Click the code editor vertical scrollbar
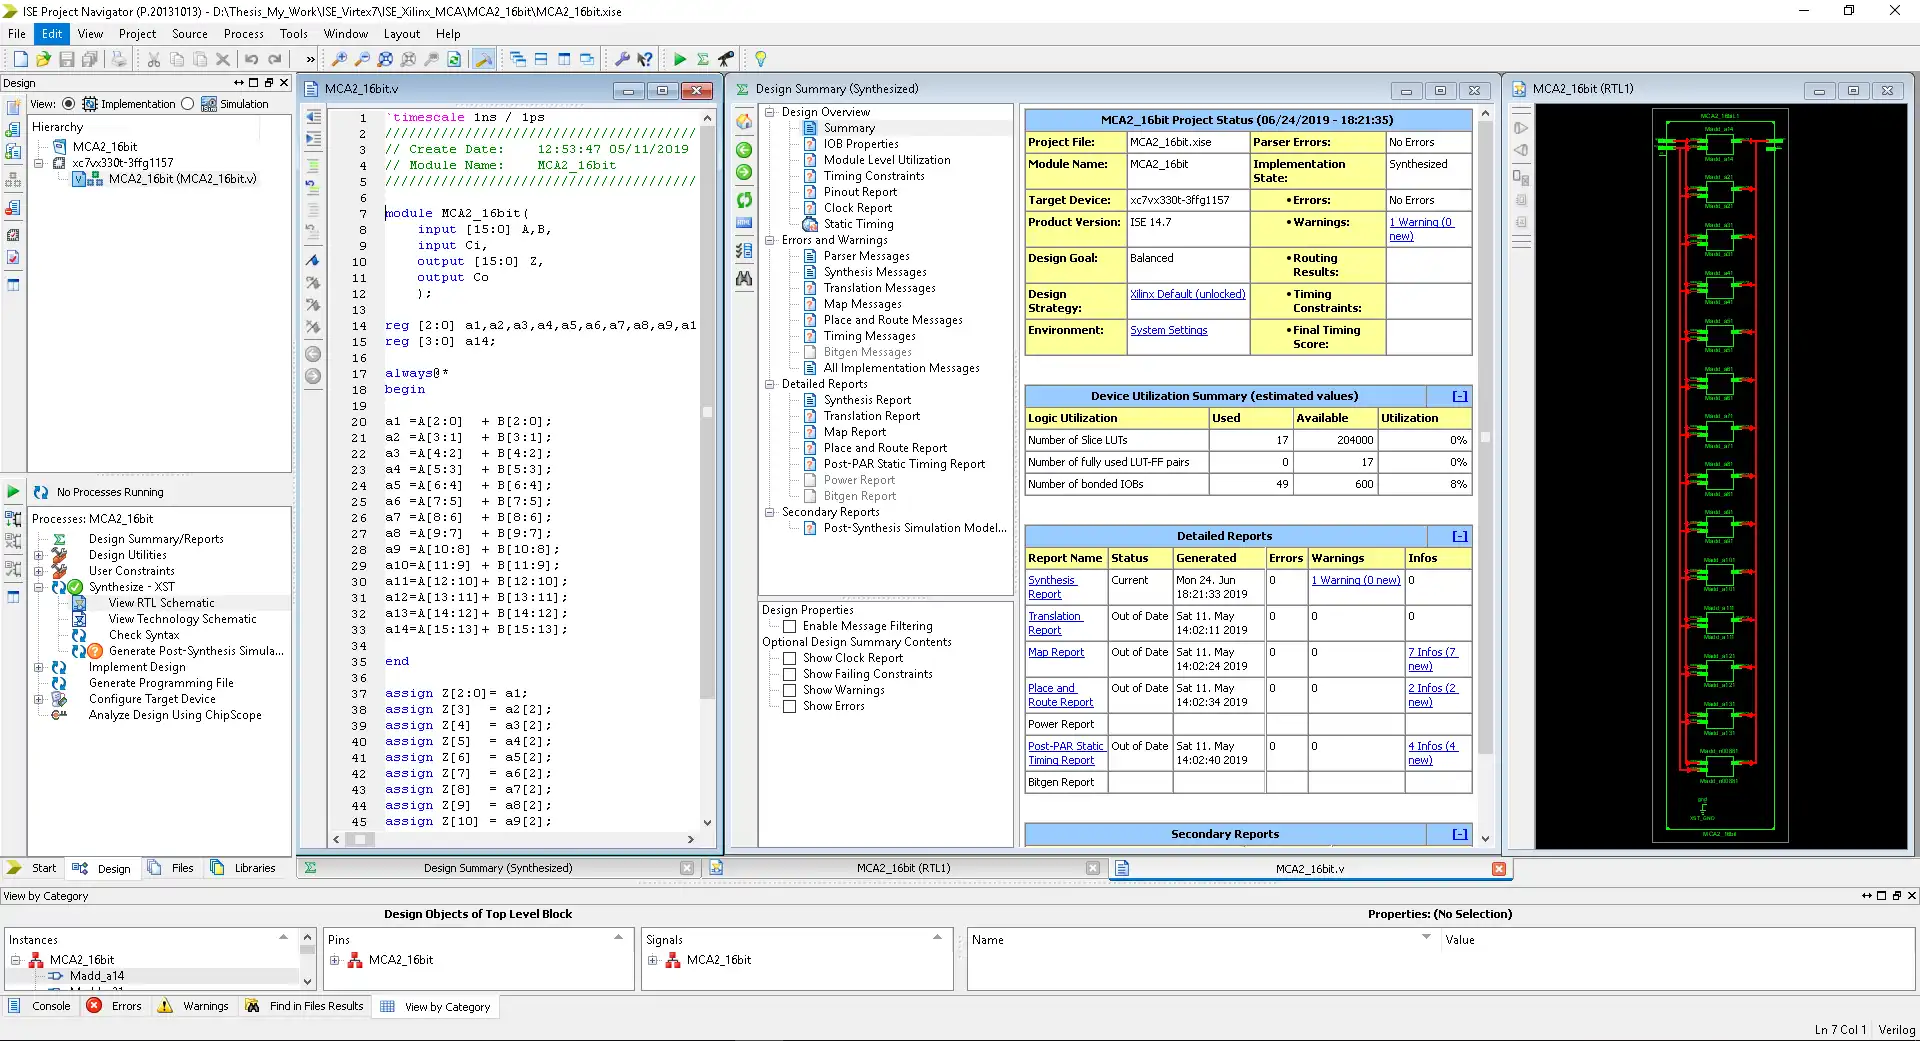The height and width of the screenshot is (1041, 1920). 707,470
